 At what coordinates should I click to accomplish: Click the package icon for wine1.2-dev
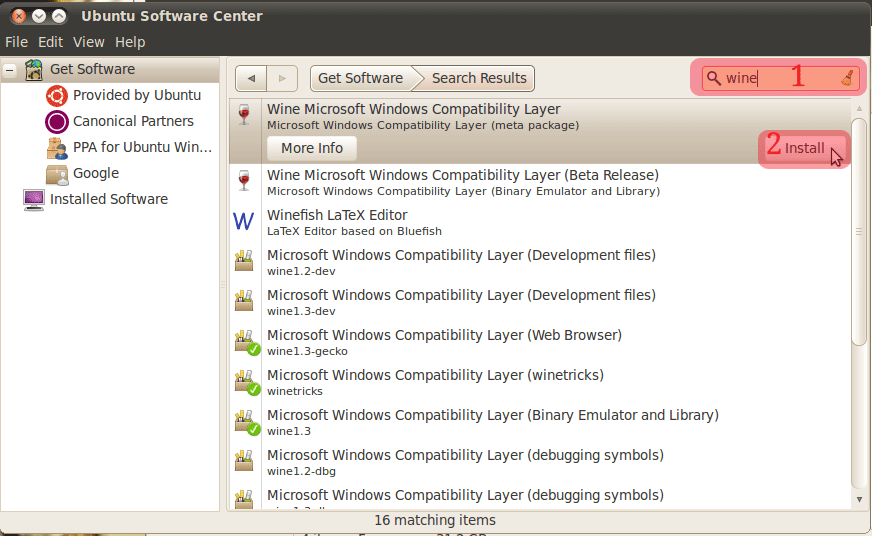(x=244, y=261)
